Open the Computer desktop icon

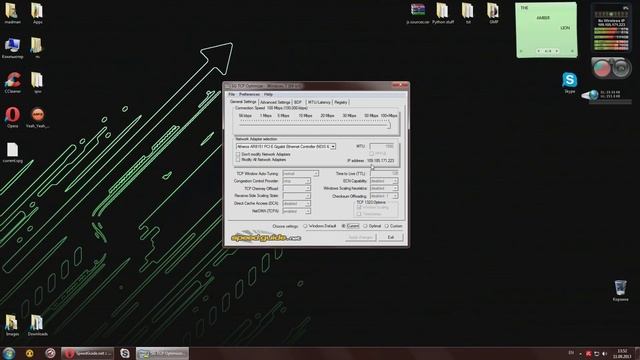pos(12,48)
